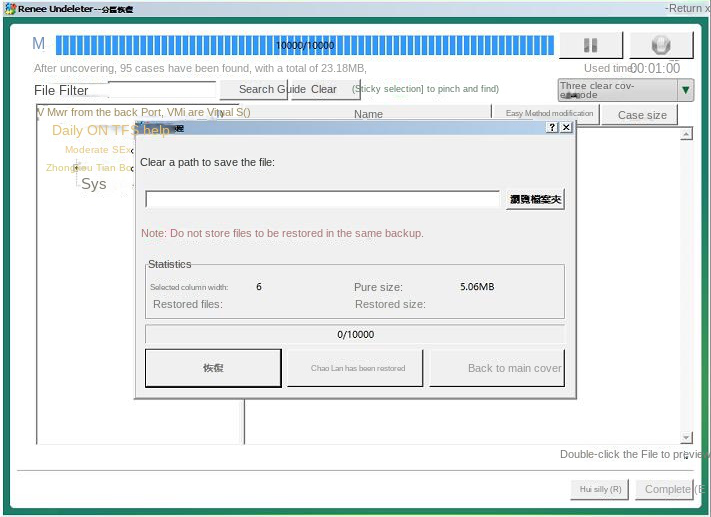Viewport: 711px width, 517px height.
Task: Click the Complete button
Action: pyautogui.click(x=664, y=489)
